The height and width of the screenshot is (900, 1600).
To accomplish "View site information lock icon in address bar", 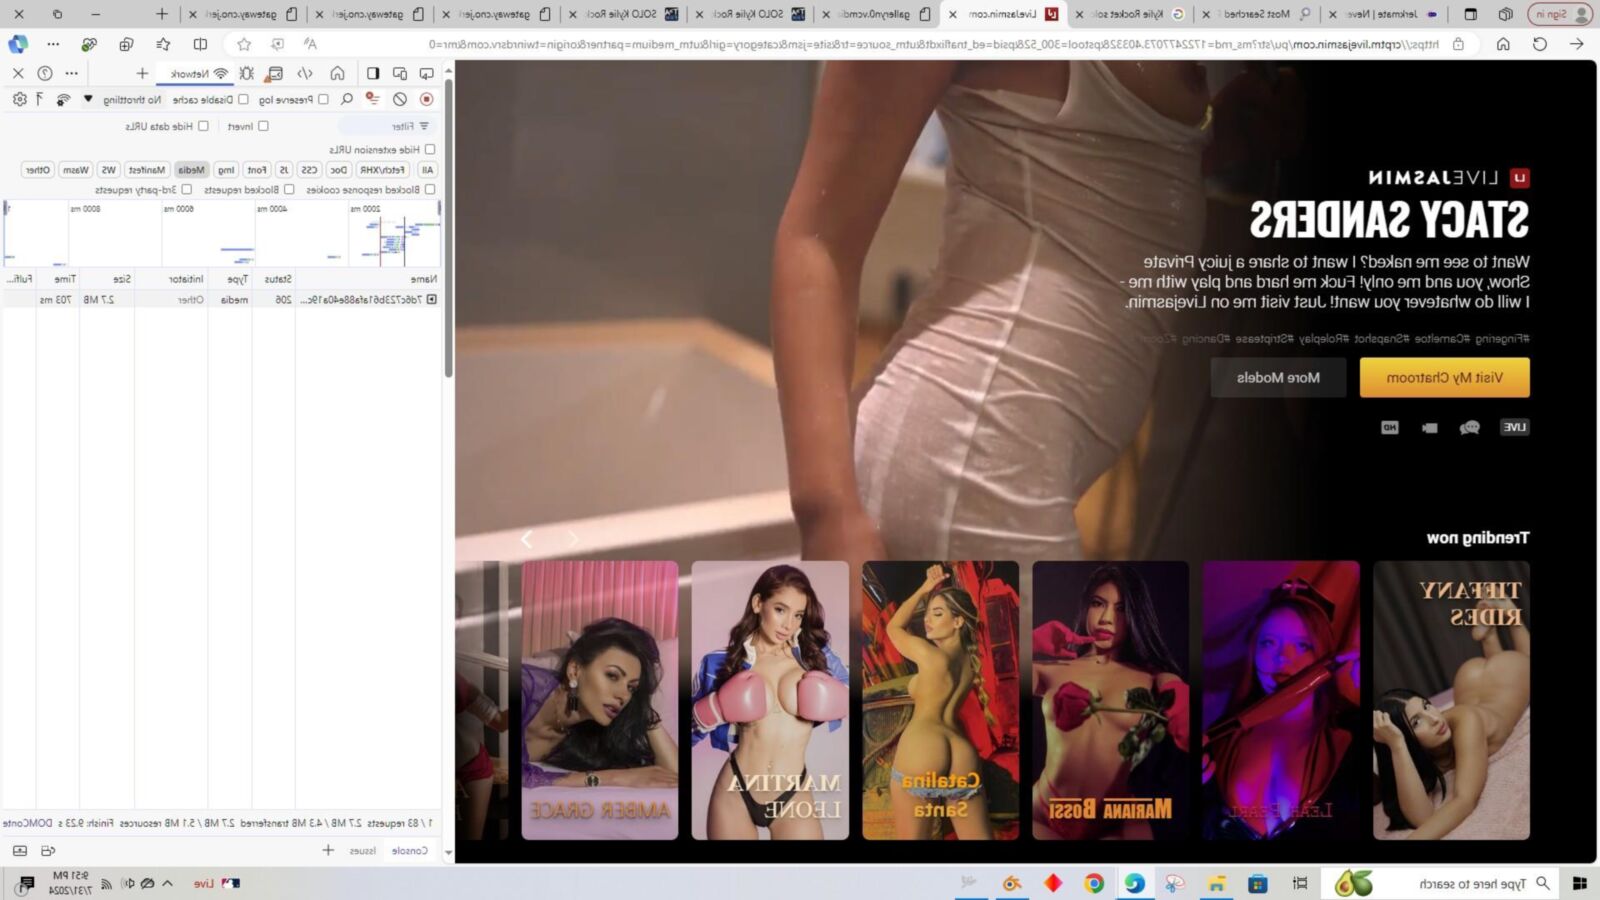I will pyautogui.click(x=1459, y=44).
